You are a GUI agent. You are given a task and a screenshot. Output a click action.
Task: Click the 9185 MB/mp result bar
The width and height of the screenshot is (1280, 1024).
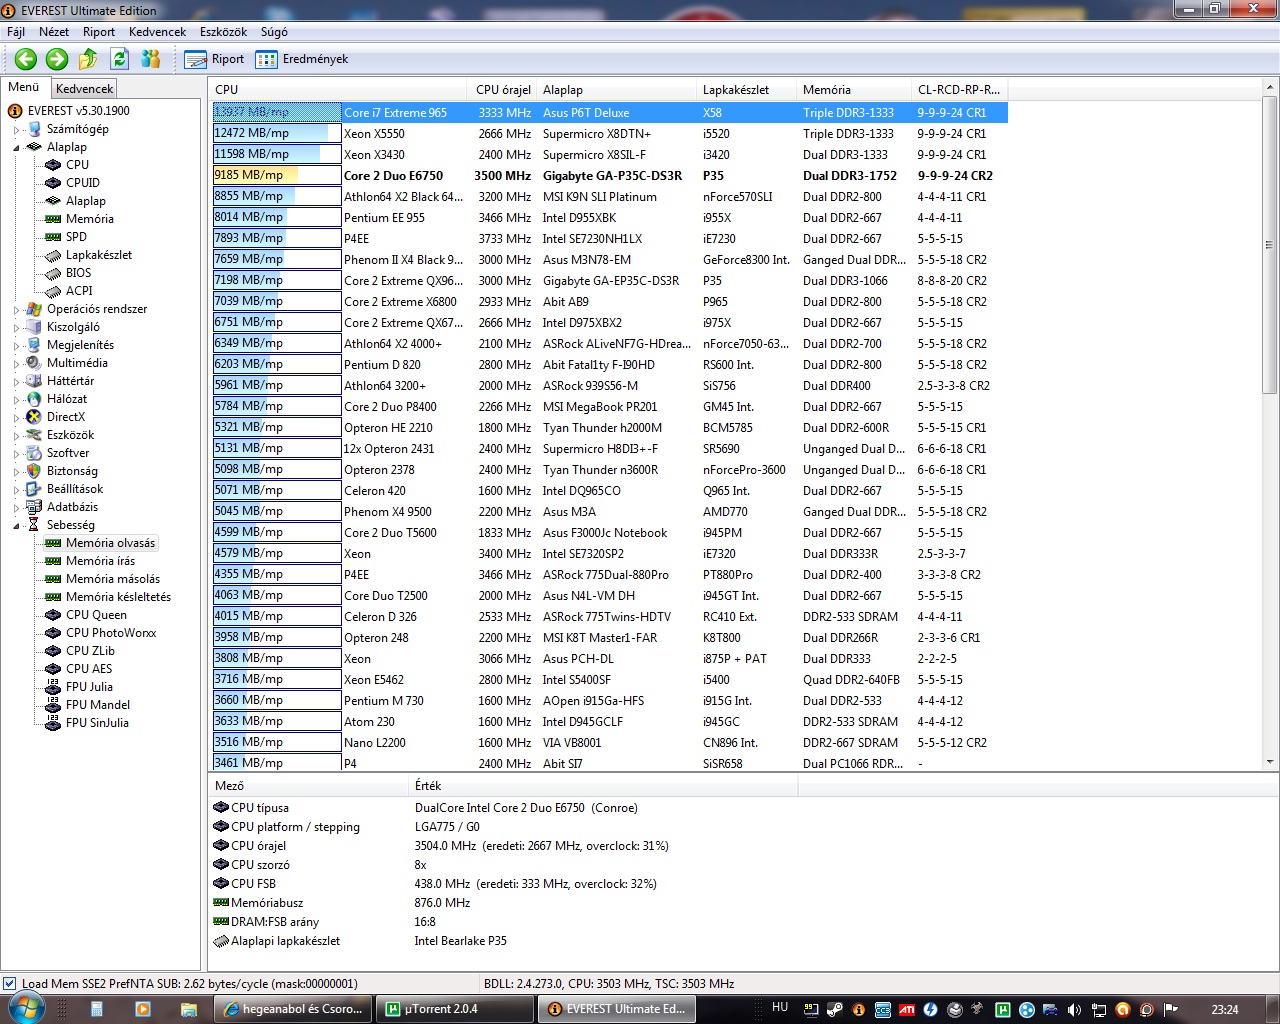pos(277,175)
